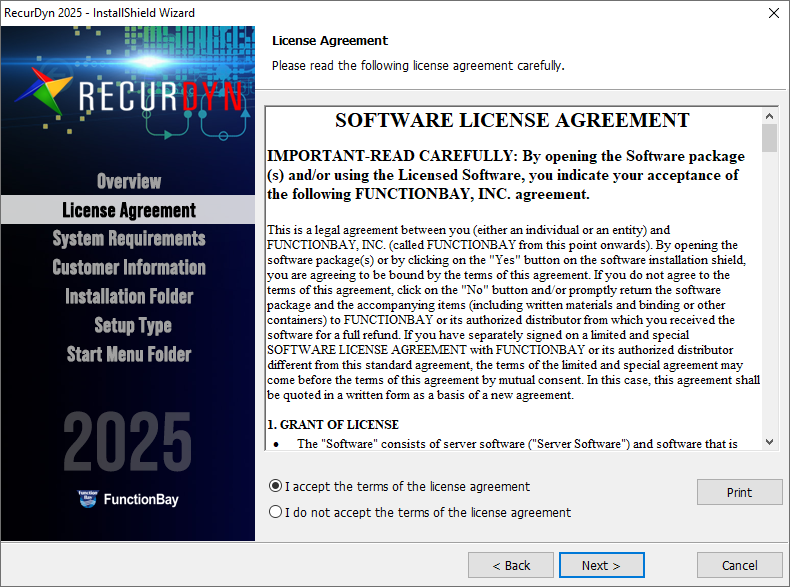Viewport: 790px width, 587px height.
Task: Click the large 2025 text in sidebar
Action: (x=127, y=442)
